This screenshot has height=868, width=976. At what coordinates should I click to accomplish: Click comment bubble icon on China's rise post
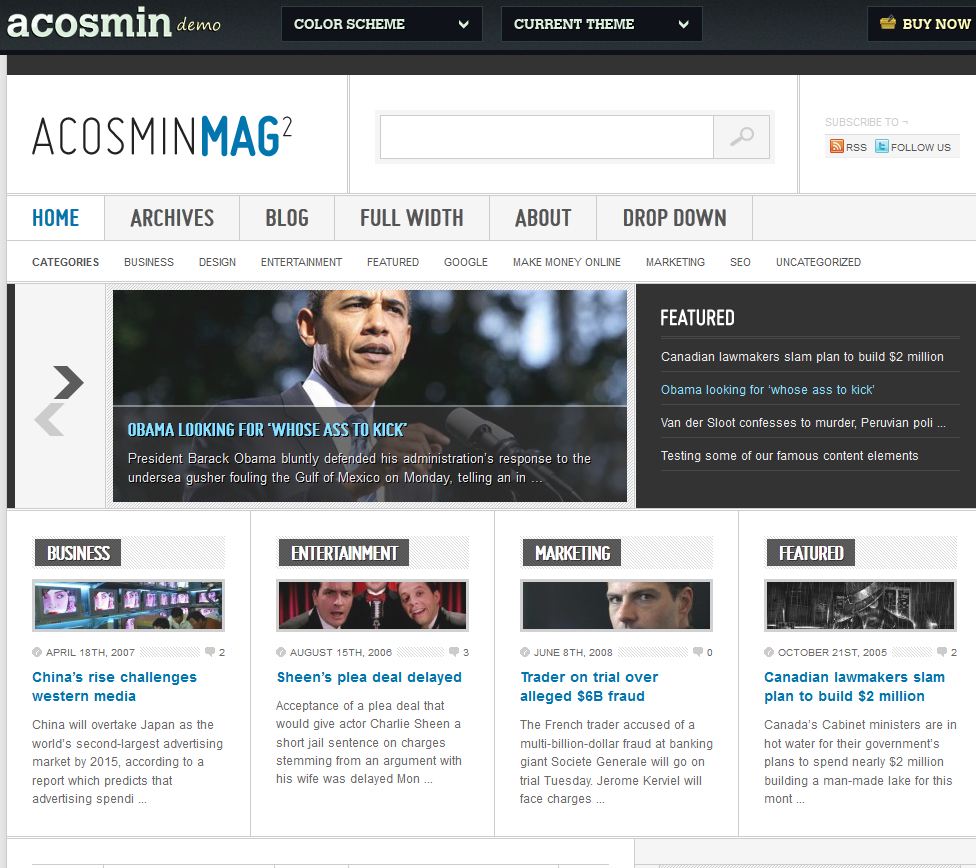click(x=210, y=652)
